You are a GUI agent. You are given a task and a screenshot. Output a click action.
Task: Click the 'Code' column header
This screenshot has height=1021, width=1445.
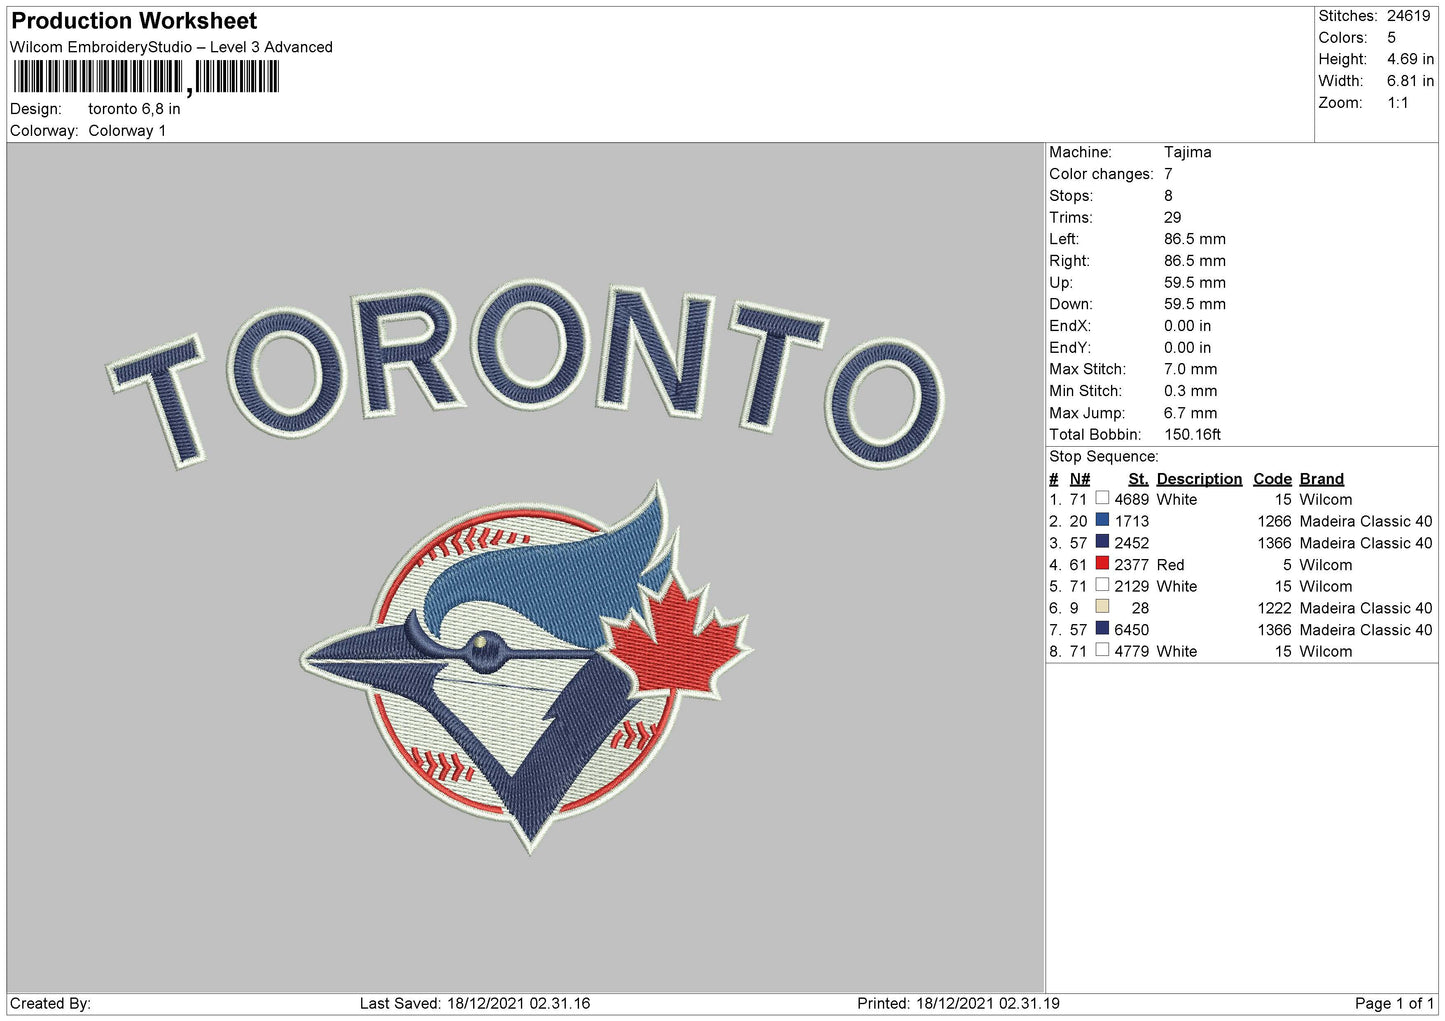(x=1273, y=479)
